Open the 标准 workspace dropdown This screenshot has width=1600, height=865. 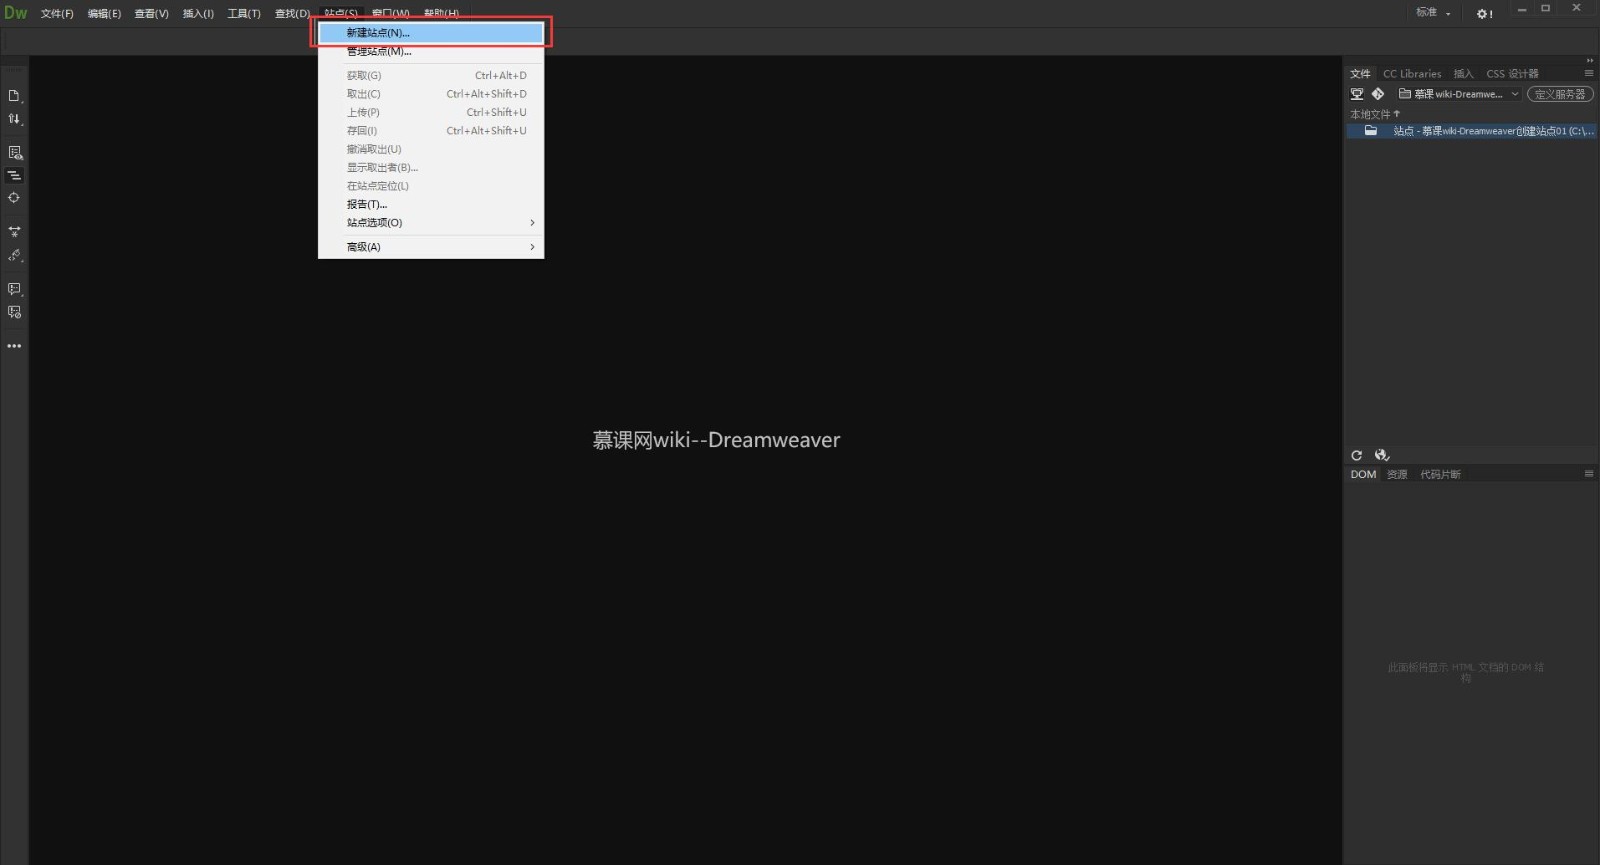(x=1433, y=13)
